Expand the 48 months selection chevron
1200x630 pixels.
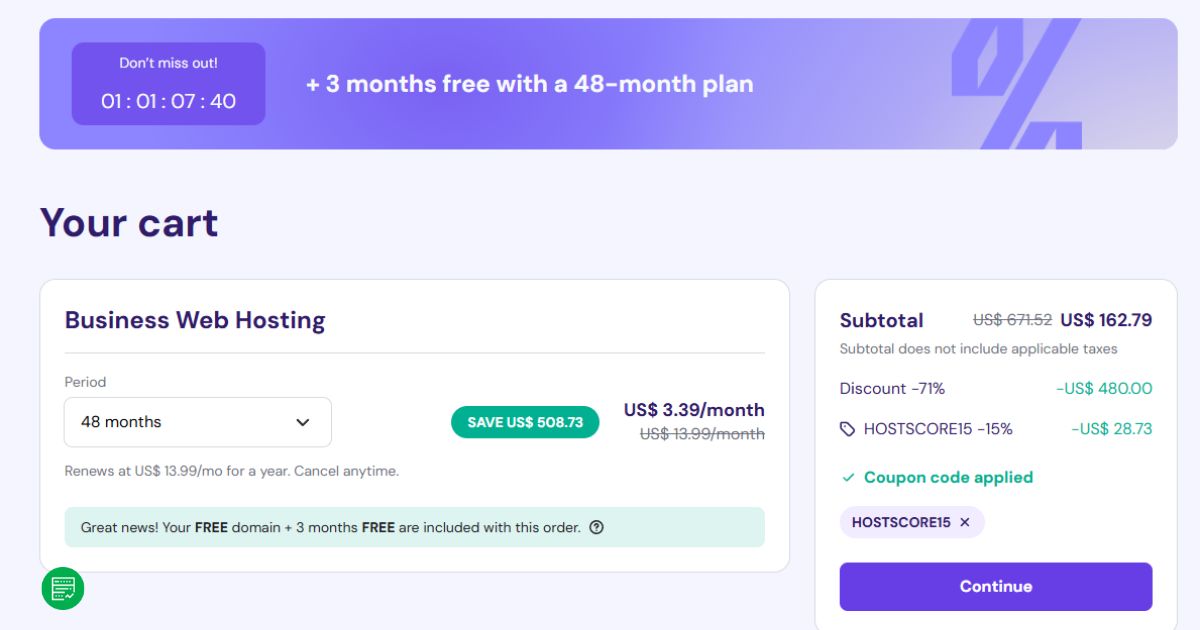click(x=302, y=422)
